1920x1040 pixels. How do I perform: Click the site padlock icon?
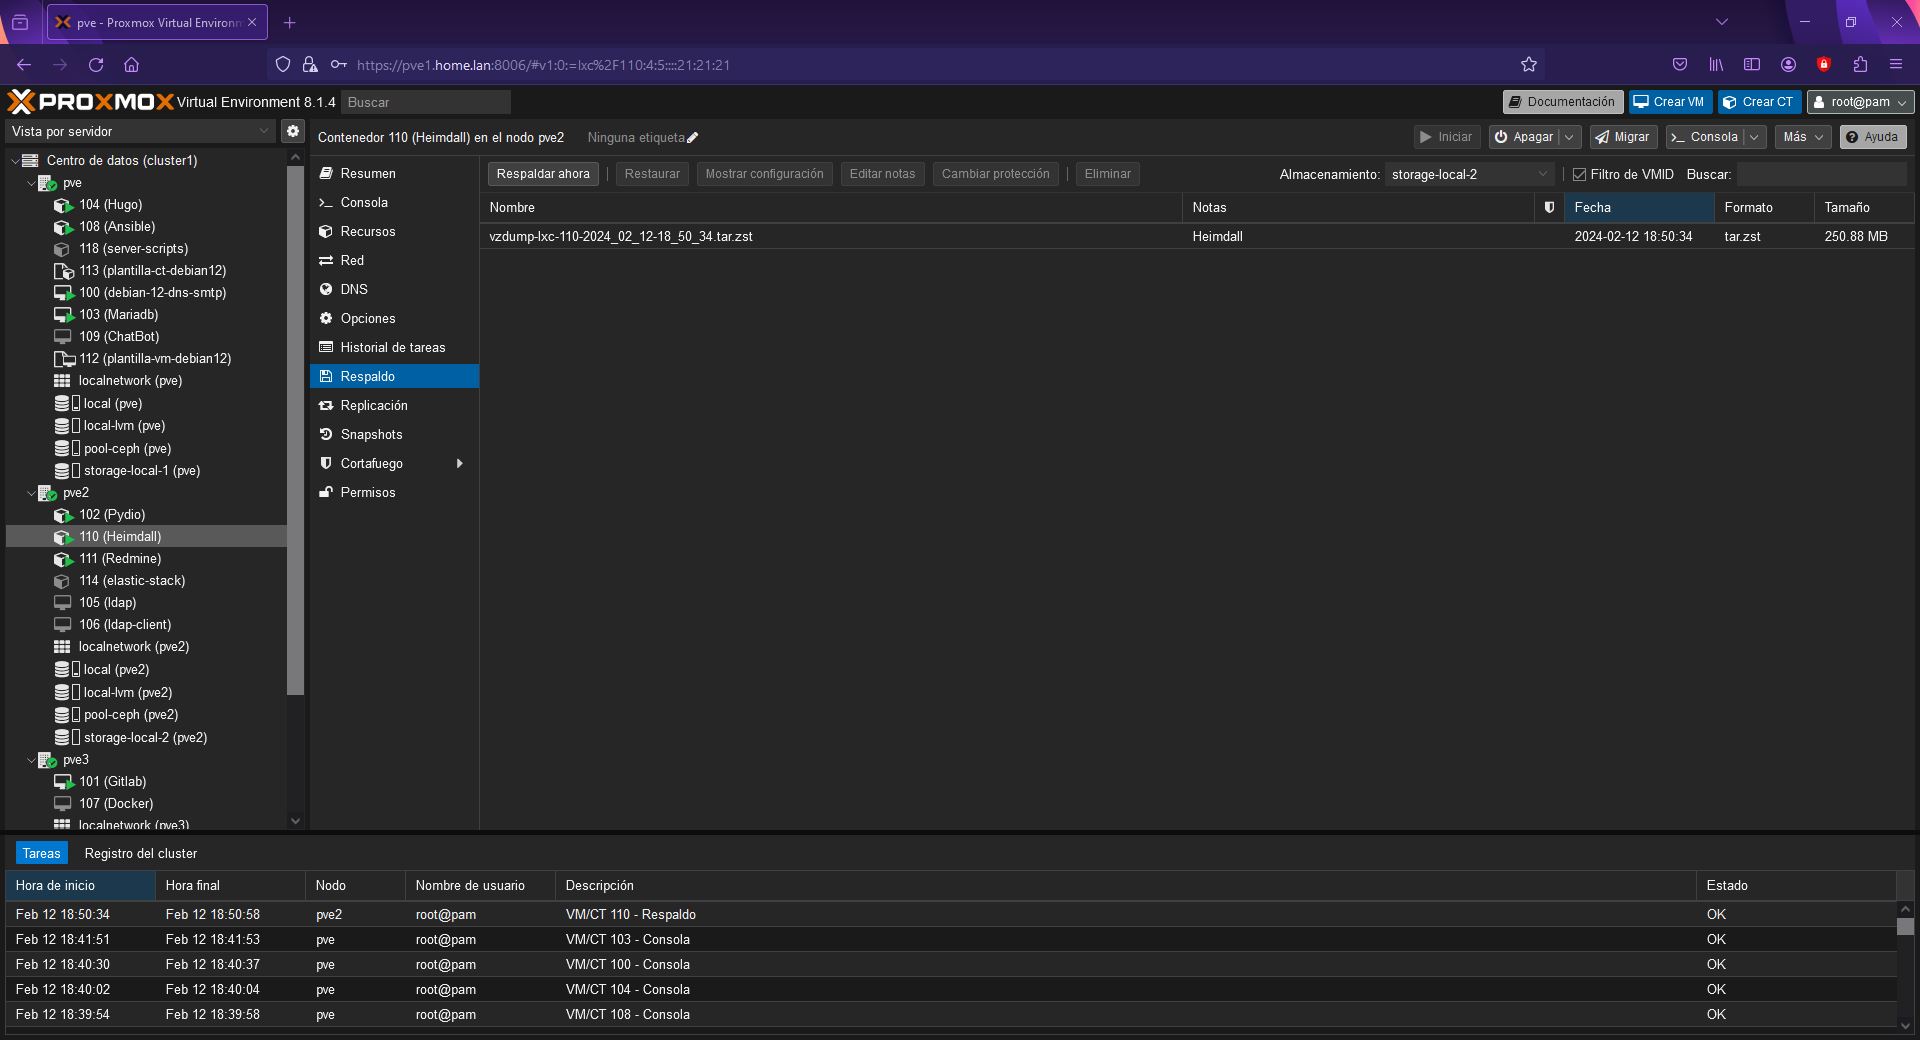[310, 65]
